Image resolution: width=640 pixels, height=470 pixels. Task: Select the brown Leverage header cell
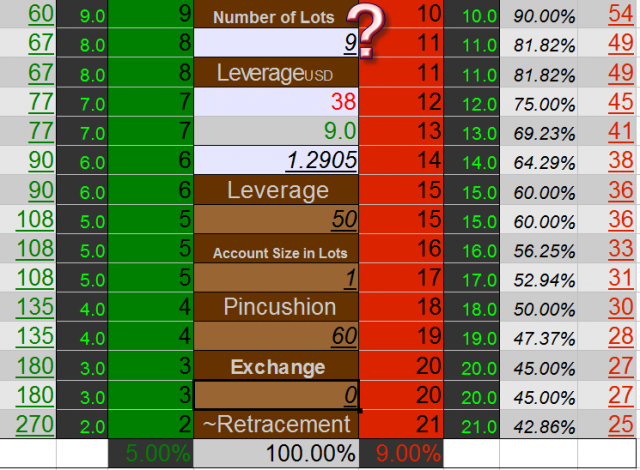click(276, 190)
